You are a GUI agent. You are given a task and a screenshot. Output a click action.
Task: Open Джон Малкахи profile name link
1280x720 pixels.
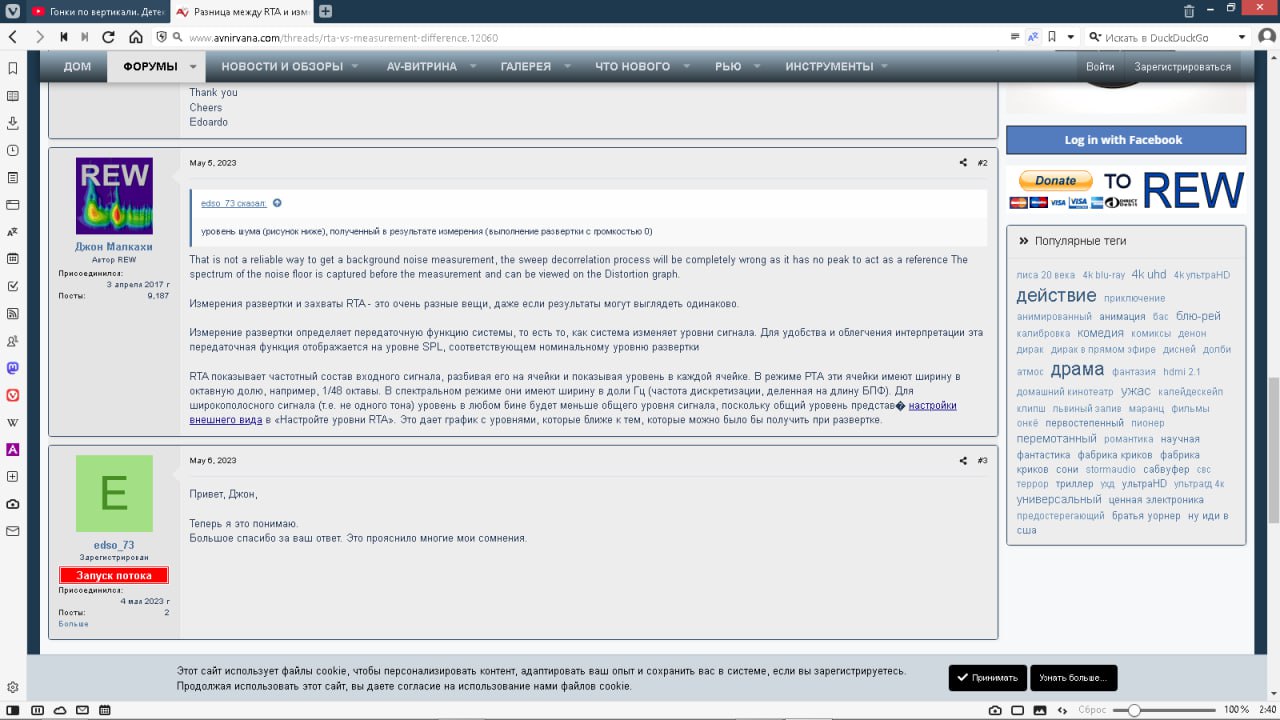point(114,247)
